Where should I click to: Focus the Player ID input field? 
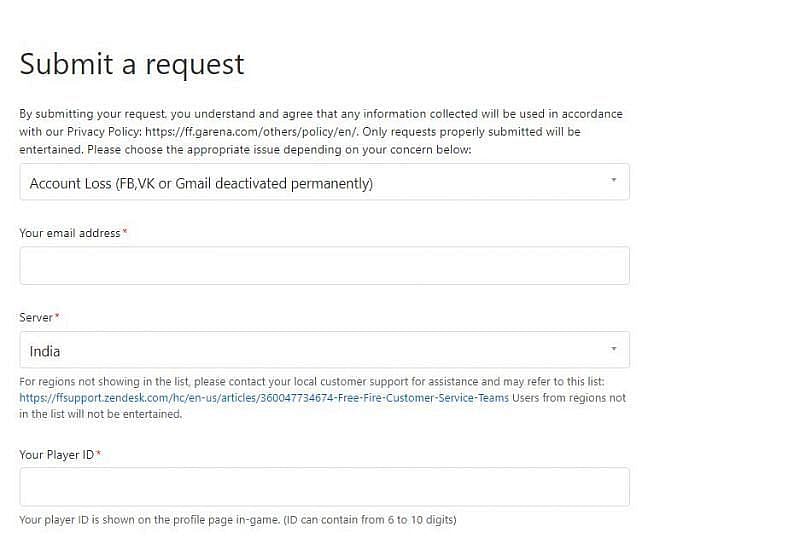pos(324,487)
